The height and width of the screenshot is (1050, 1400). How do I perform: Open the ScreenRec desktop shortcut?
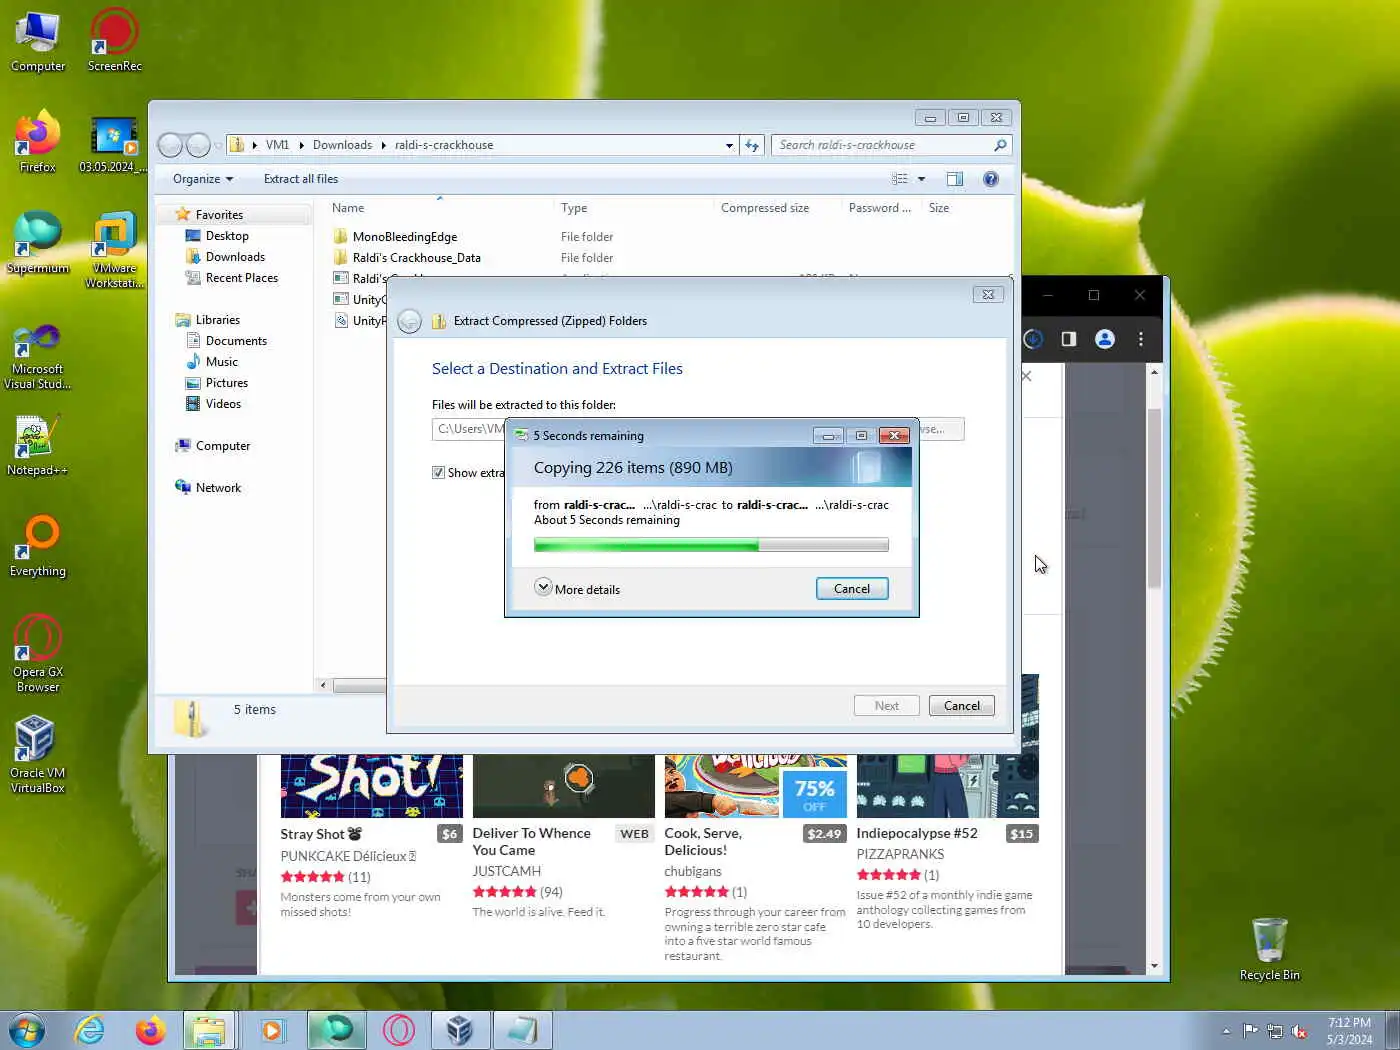pos(114,41)
